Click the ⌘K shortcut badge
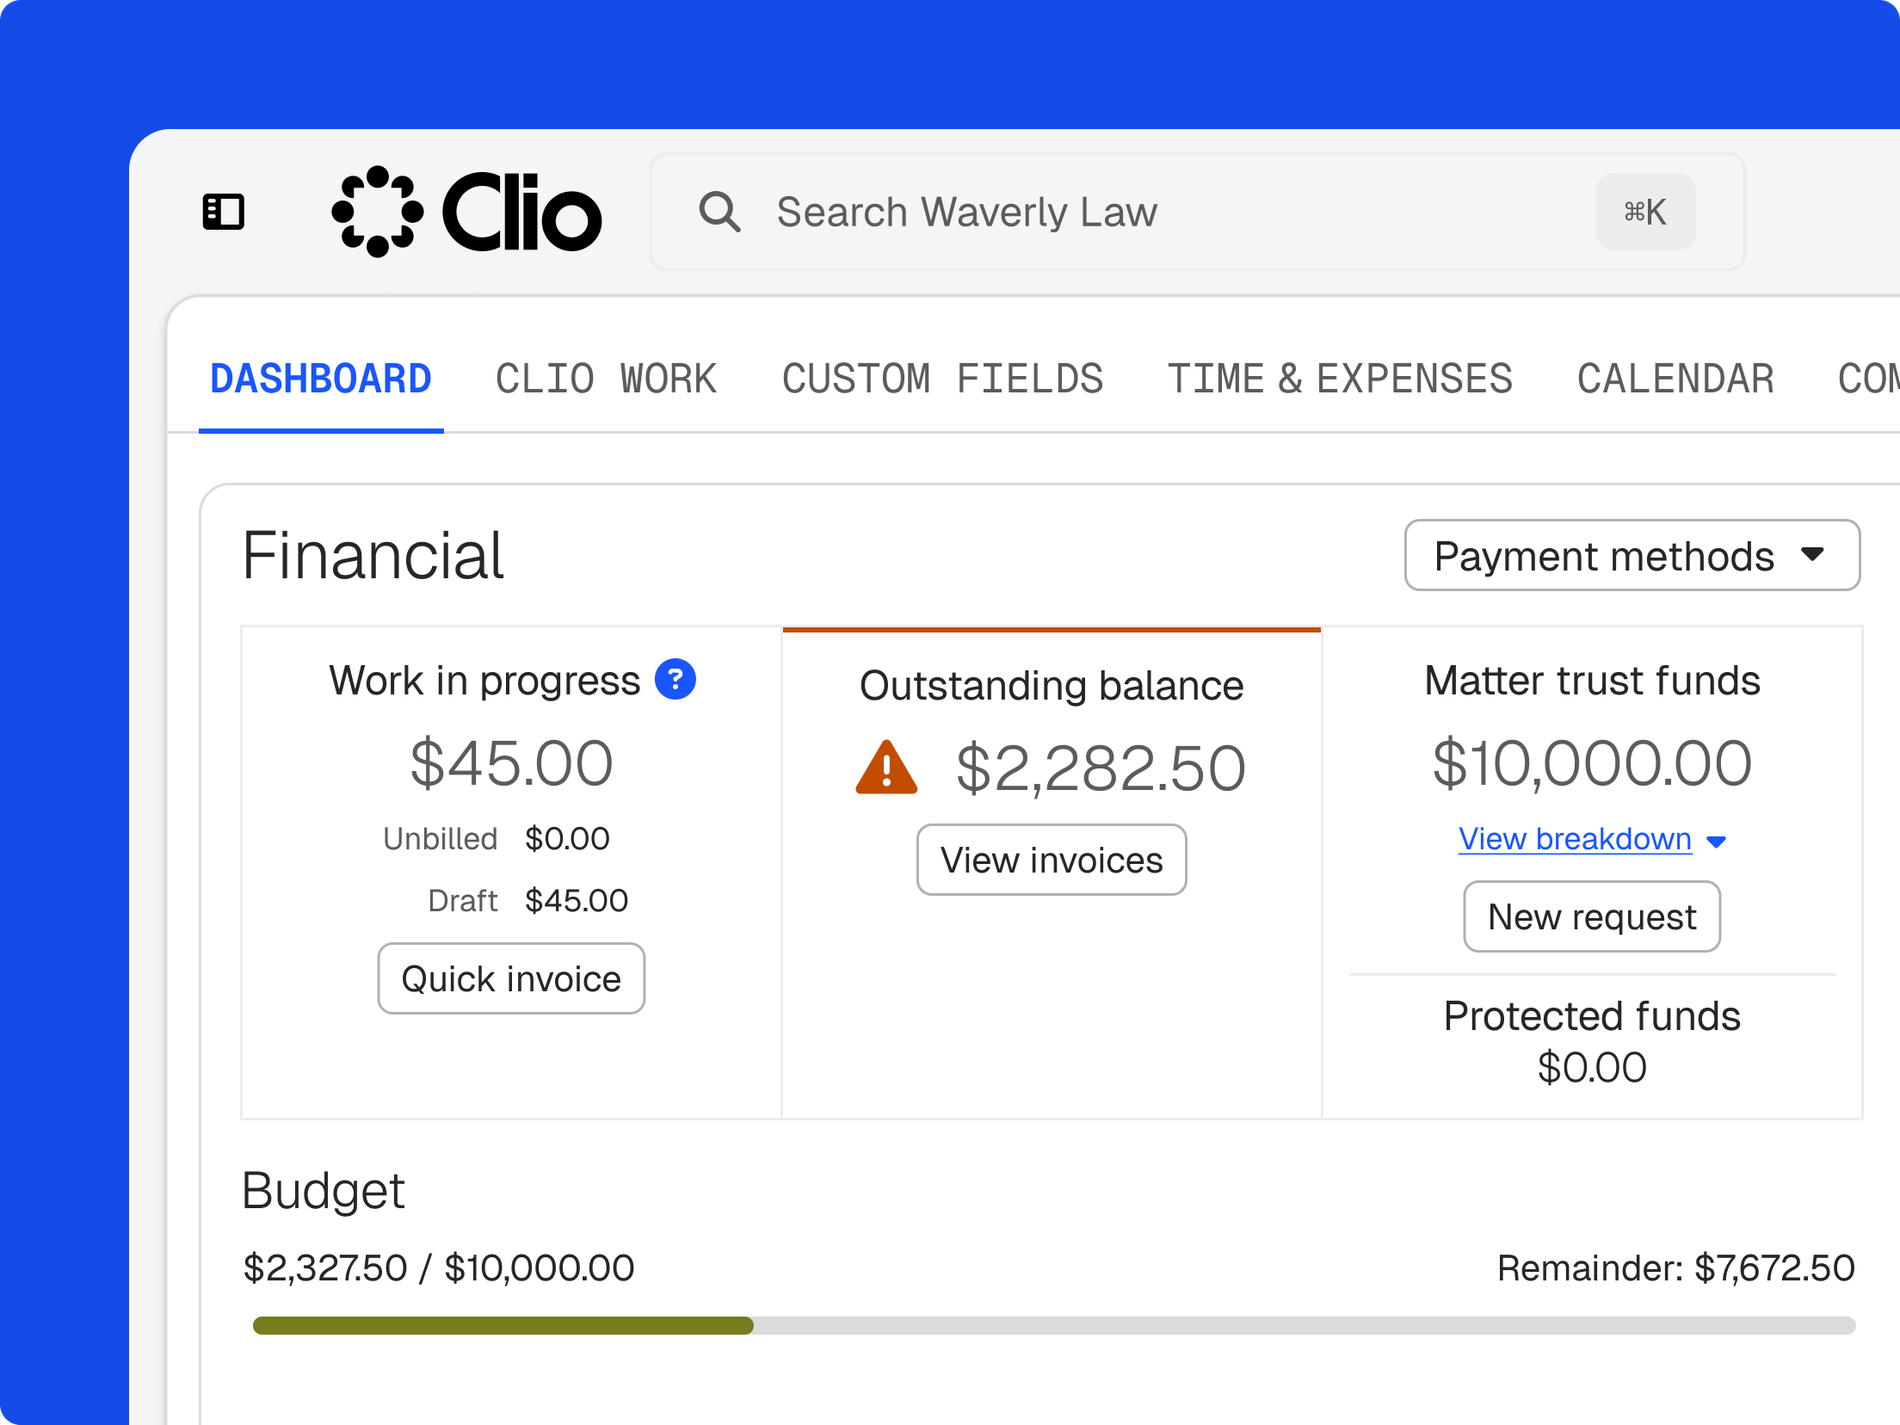1900x1425 pixels. click(1645, 212)
